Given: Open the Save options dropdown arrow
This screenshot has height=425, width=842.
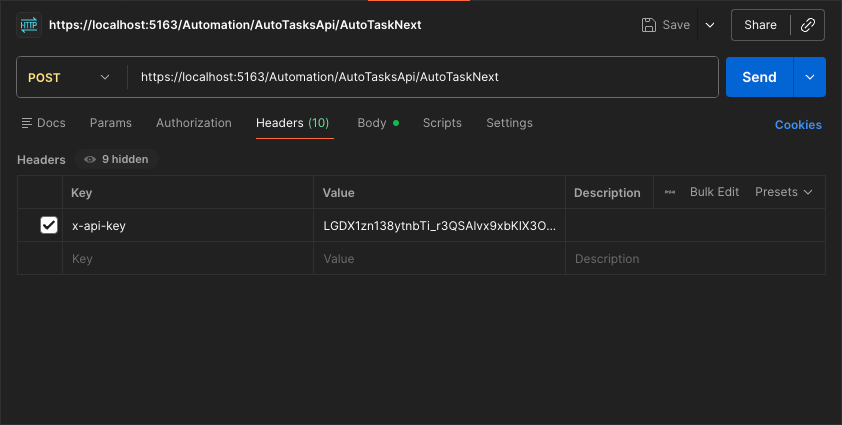Looking at the screenshot, I should [x=710, y=25].
